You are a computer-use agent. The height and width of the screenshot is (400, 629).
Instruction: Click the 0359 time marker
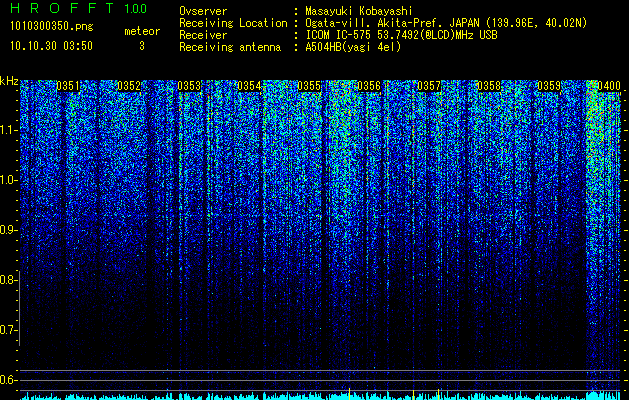pyautogui.click(x=549, y=86)
